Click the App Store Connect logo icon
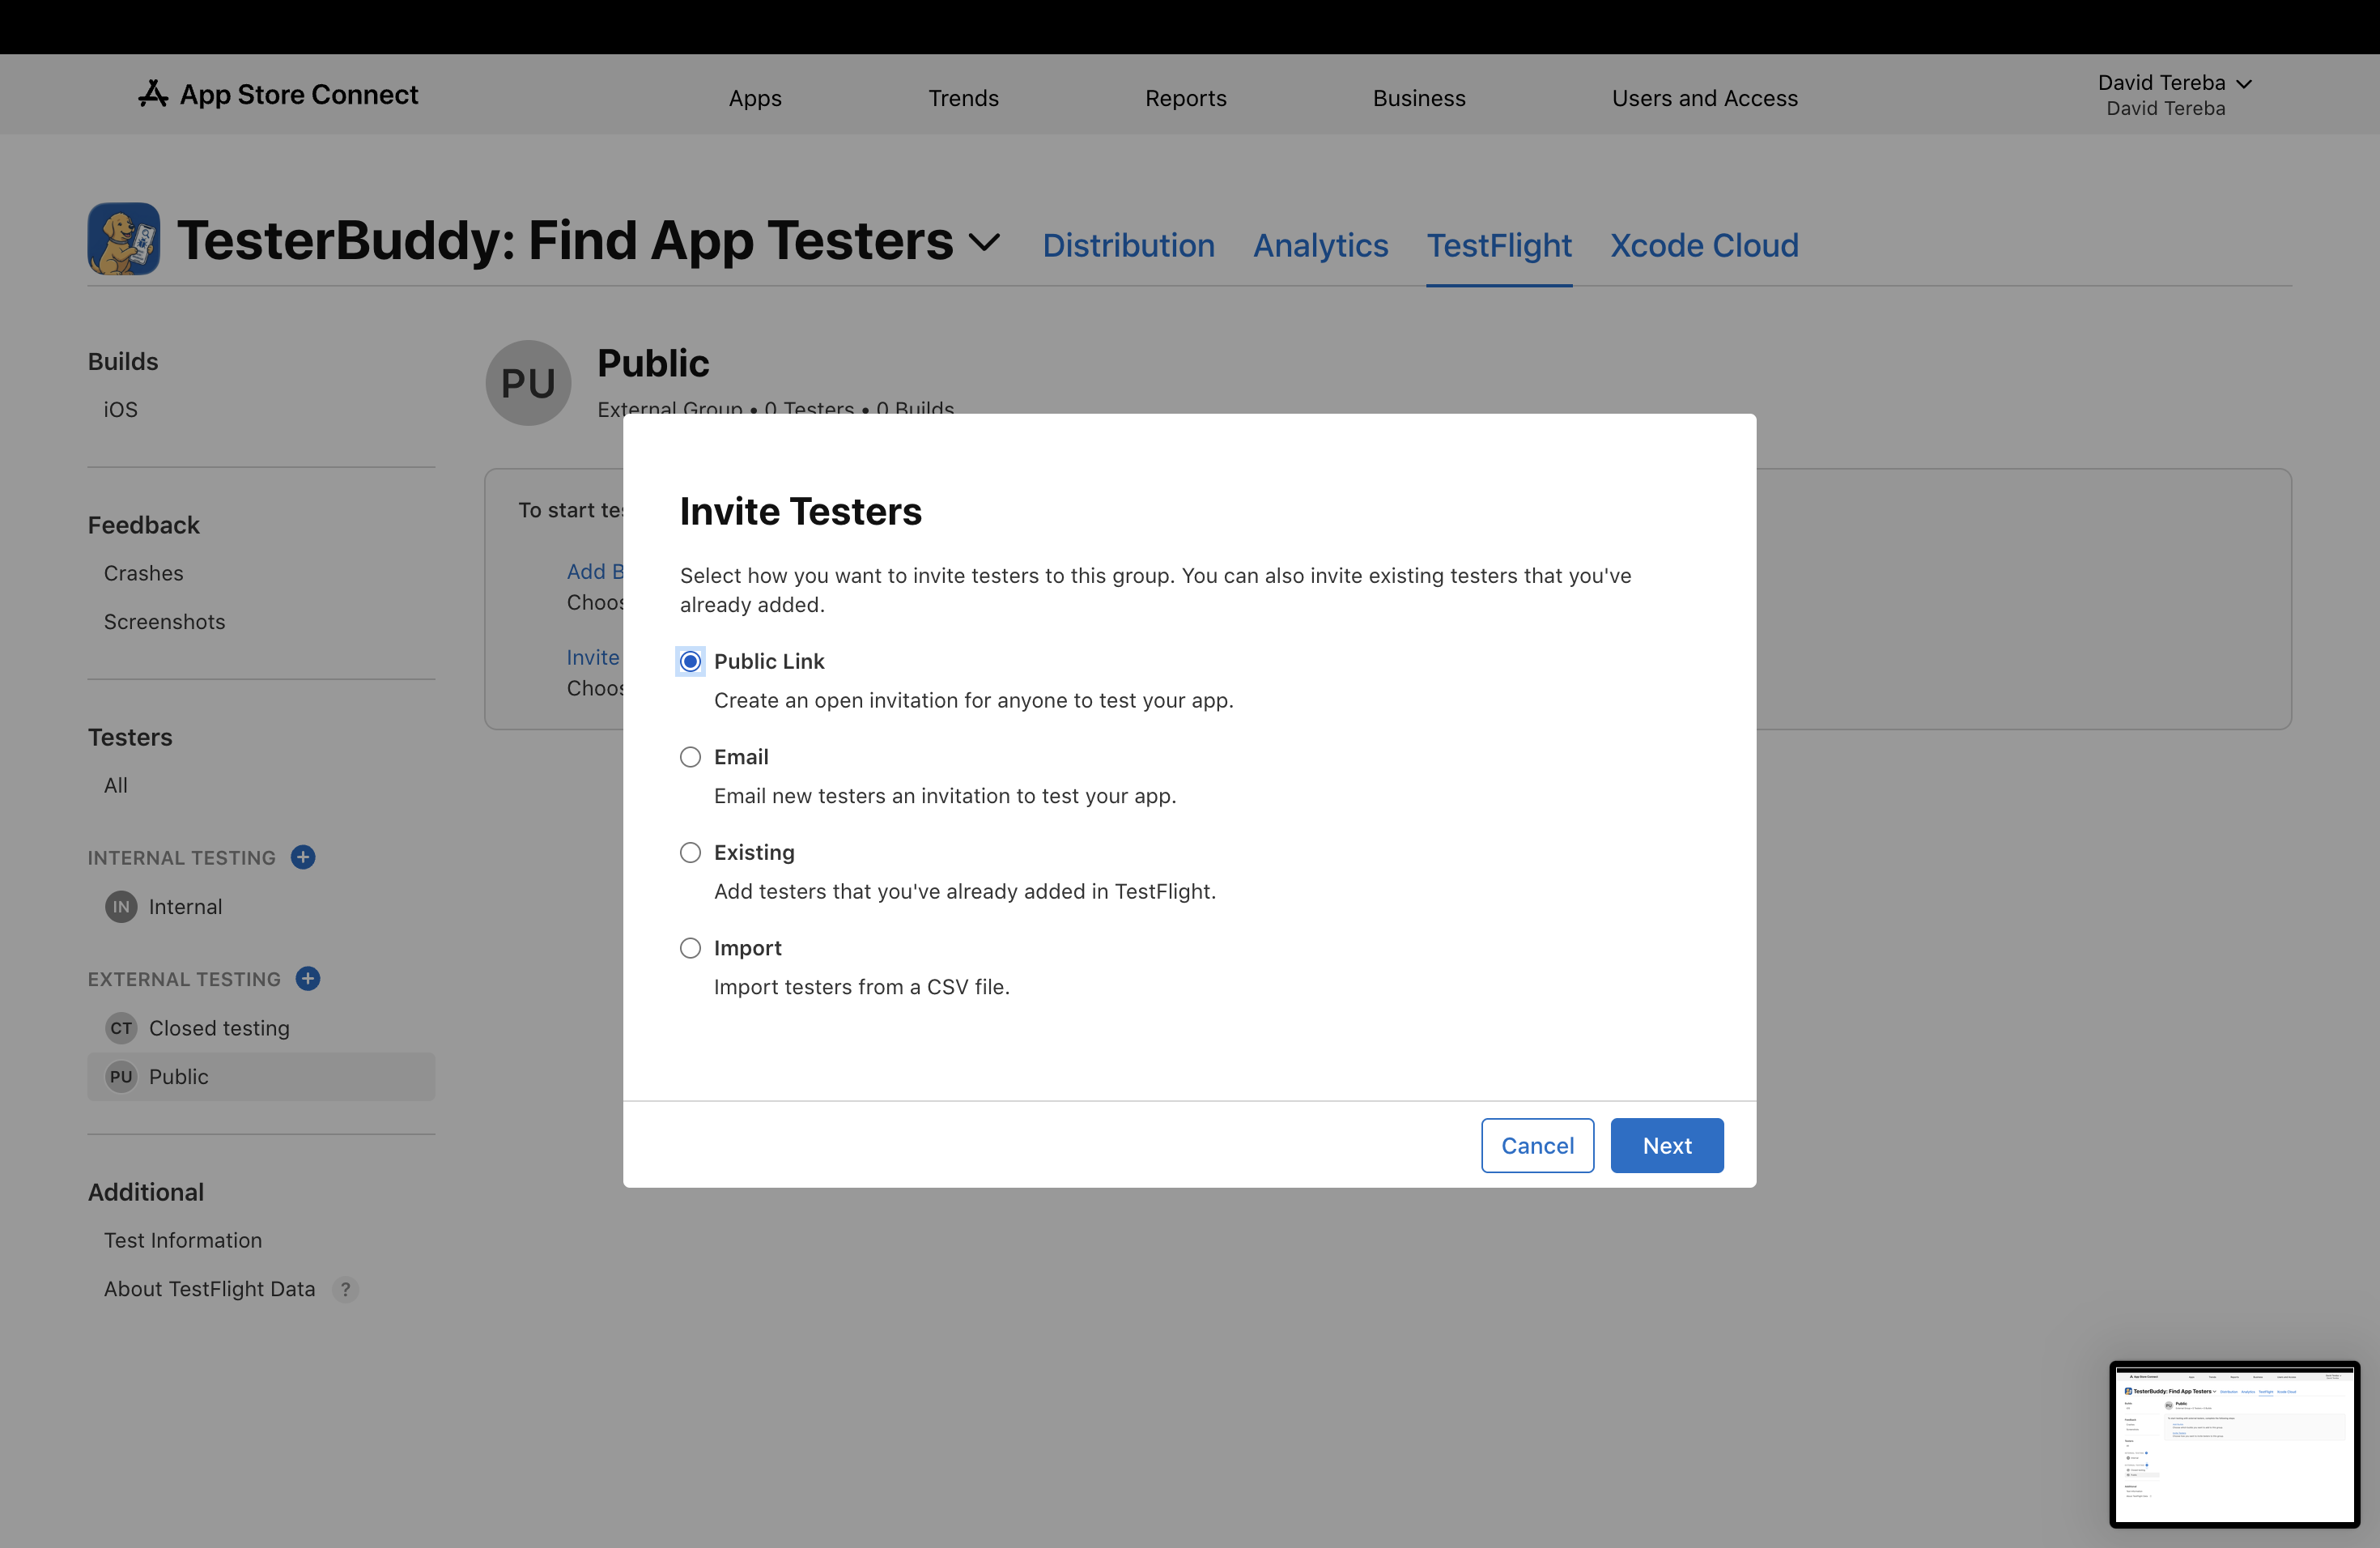Image resolution: width=2380 pixels, height=1548 pixels. [x=153, y=94]
